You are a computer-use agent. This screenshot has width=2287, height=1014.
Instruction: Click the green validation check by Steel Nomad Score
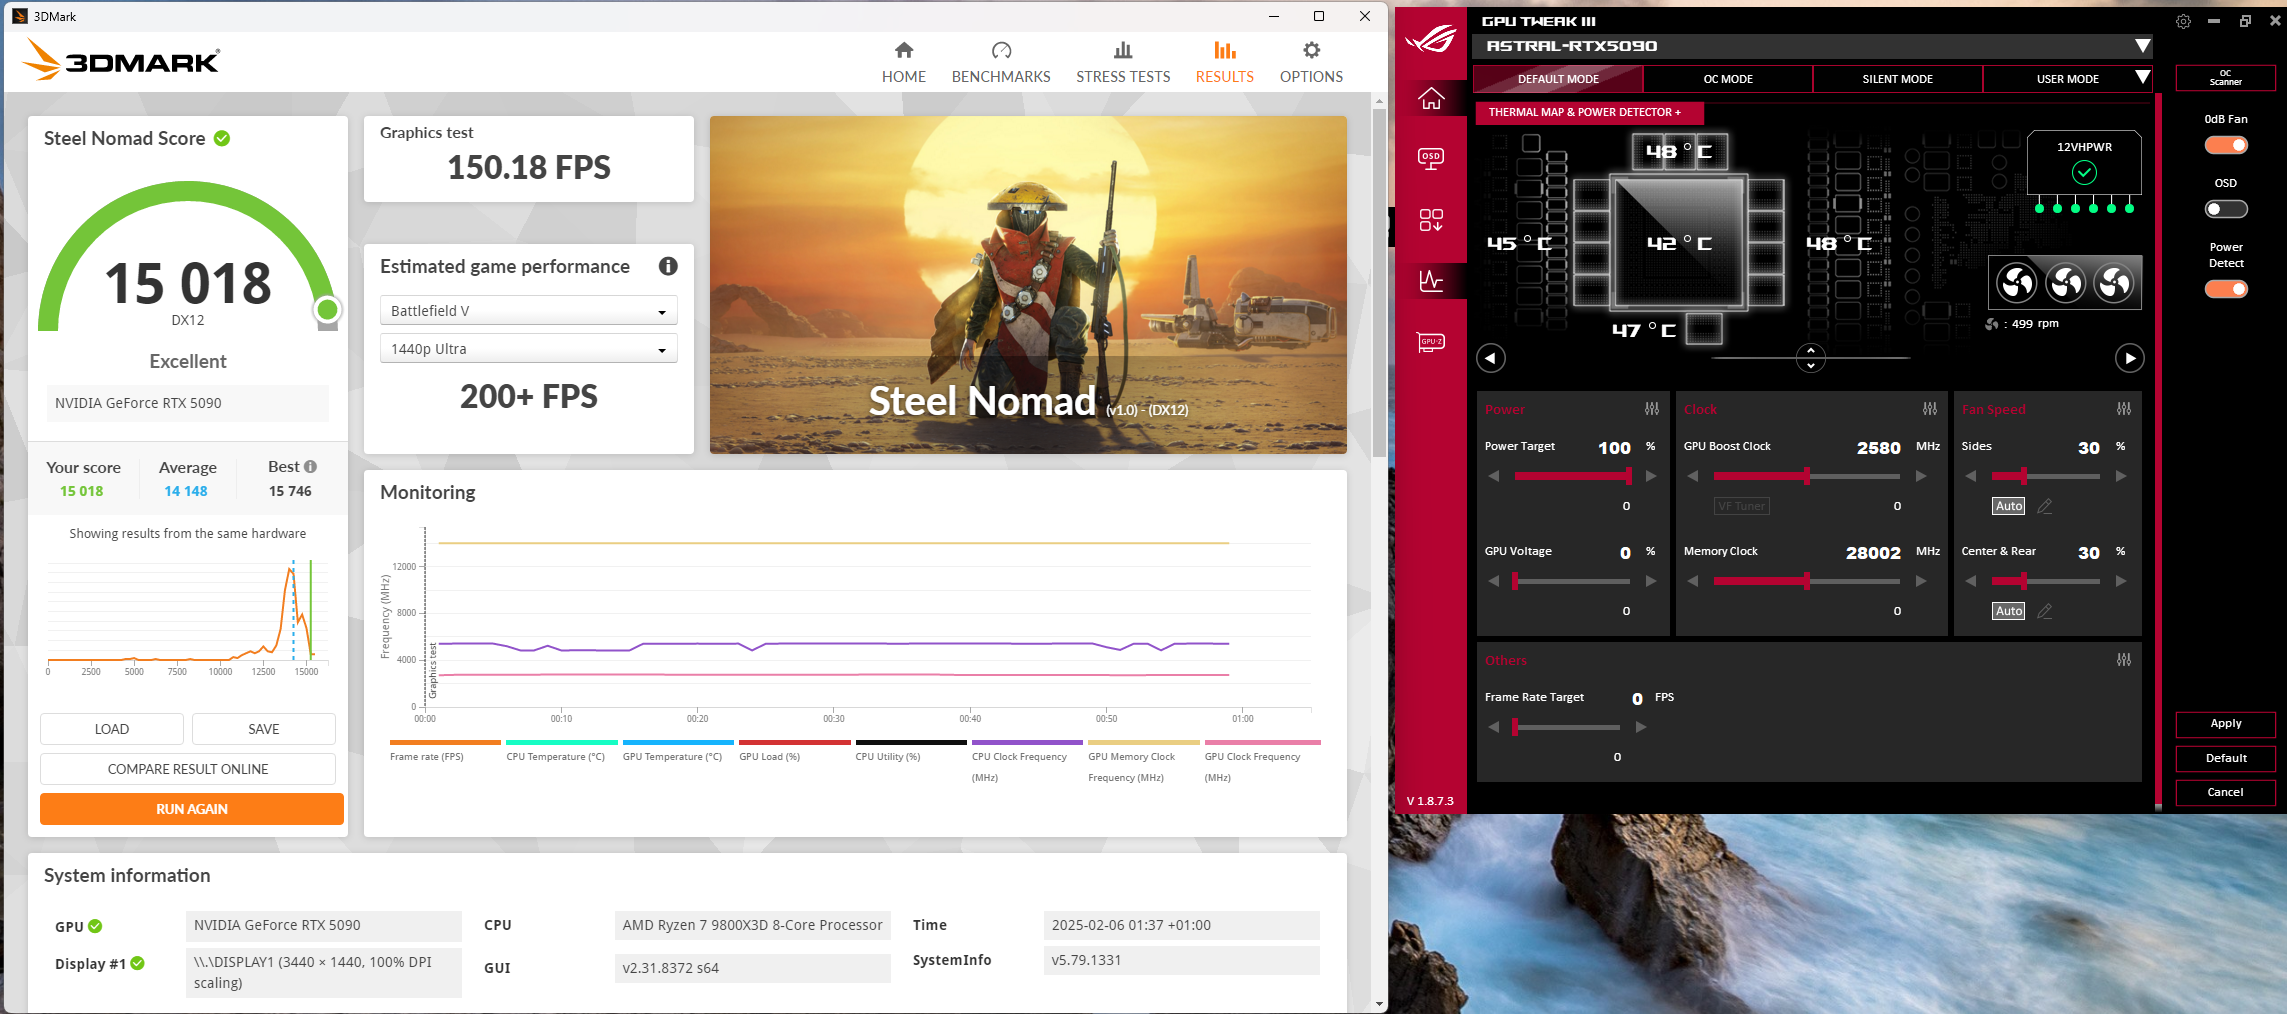[222, 138]
